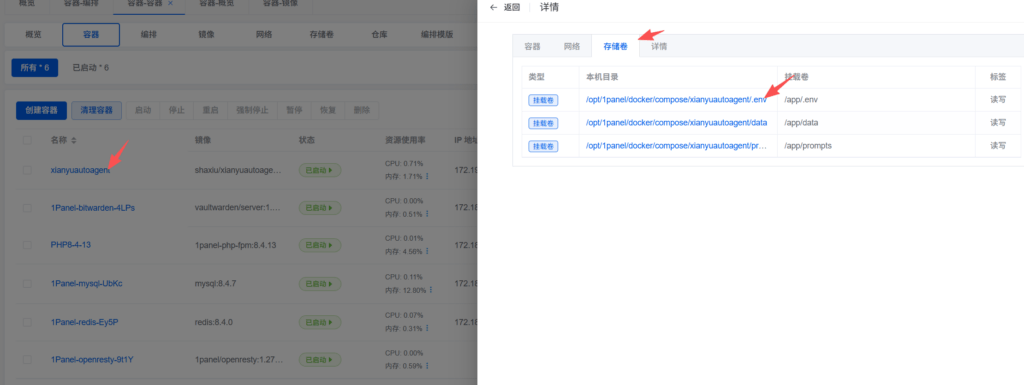Select the 存储卷 tab in details drawer
The height and width of the screenshot is (385, 1024).
click(x=615, y=46)
